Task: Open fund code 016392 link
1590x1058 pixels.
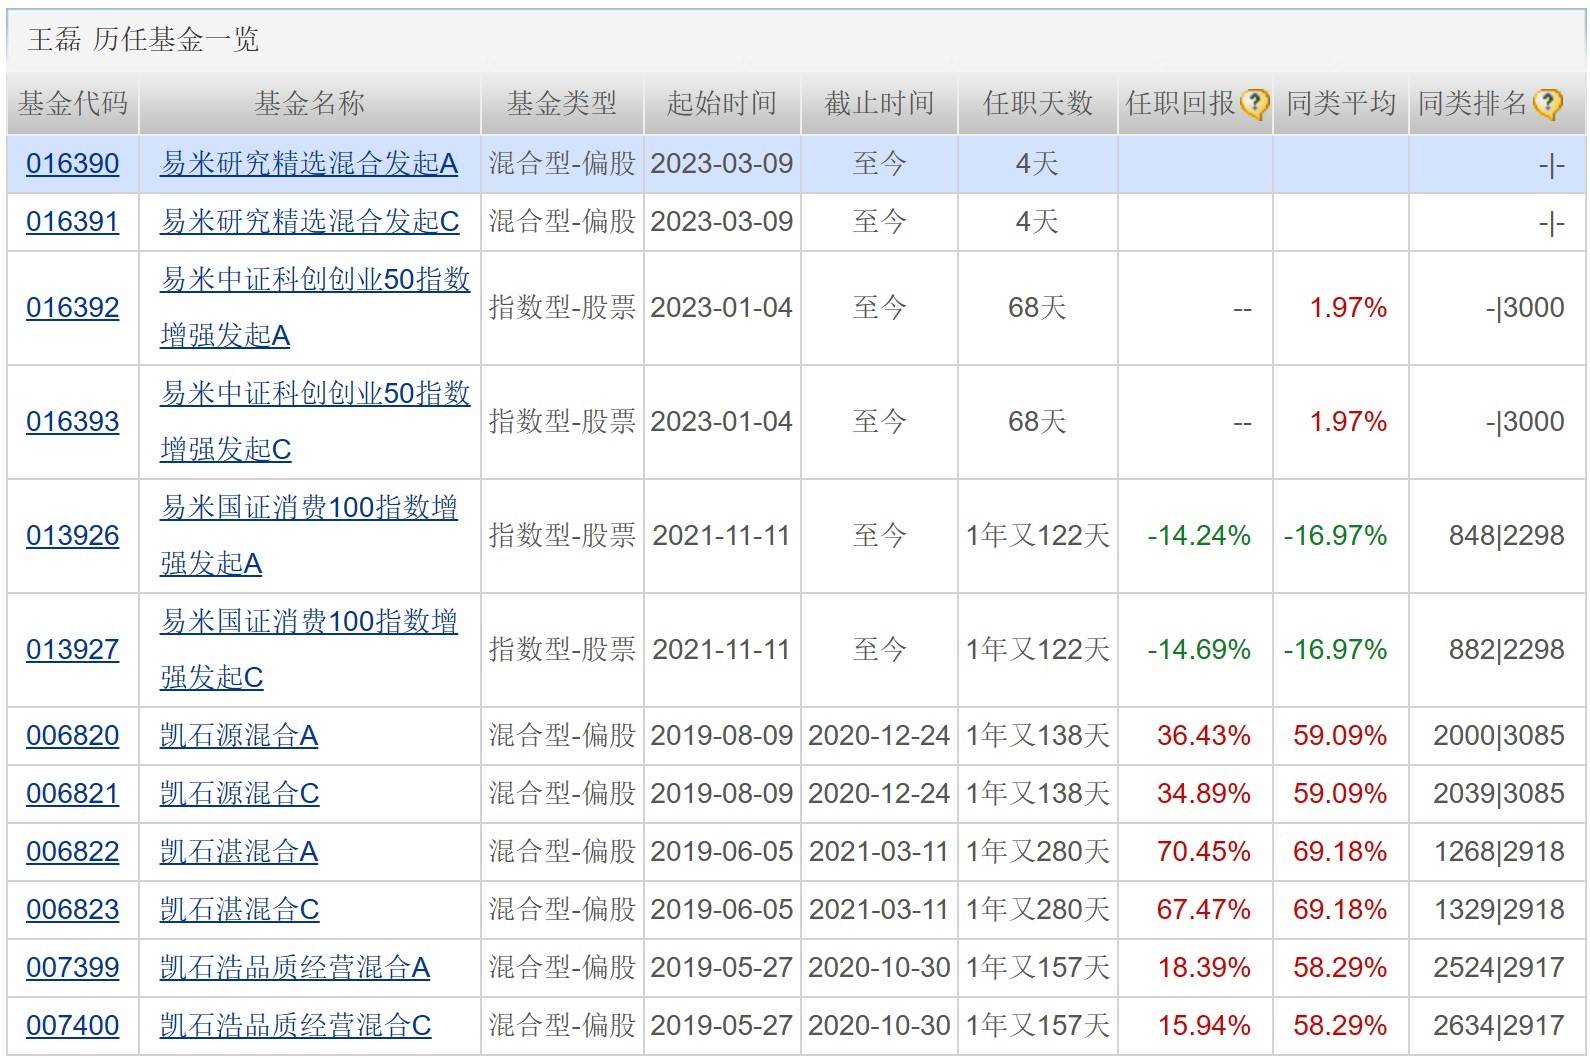Action: [73, 308]
